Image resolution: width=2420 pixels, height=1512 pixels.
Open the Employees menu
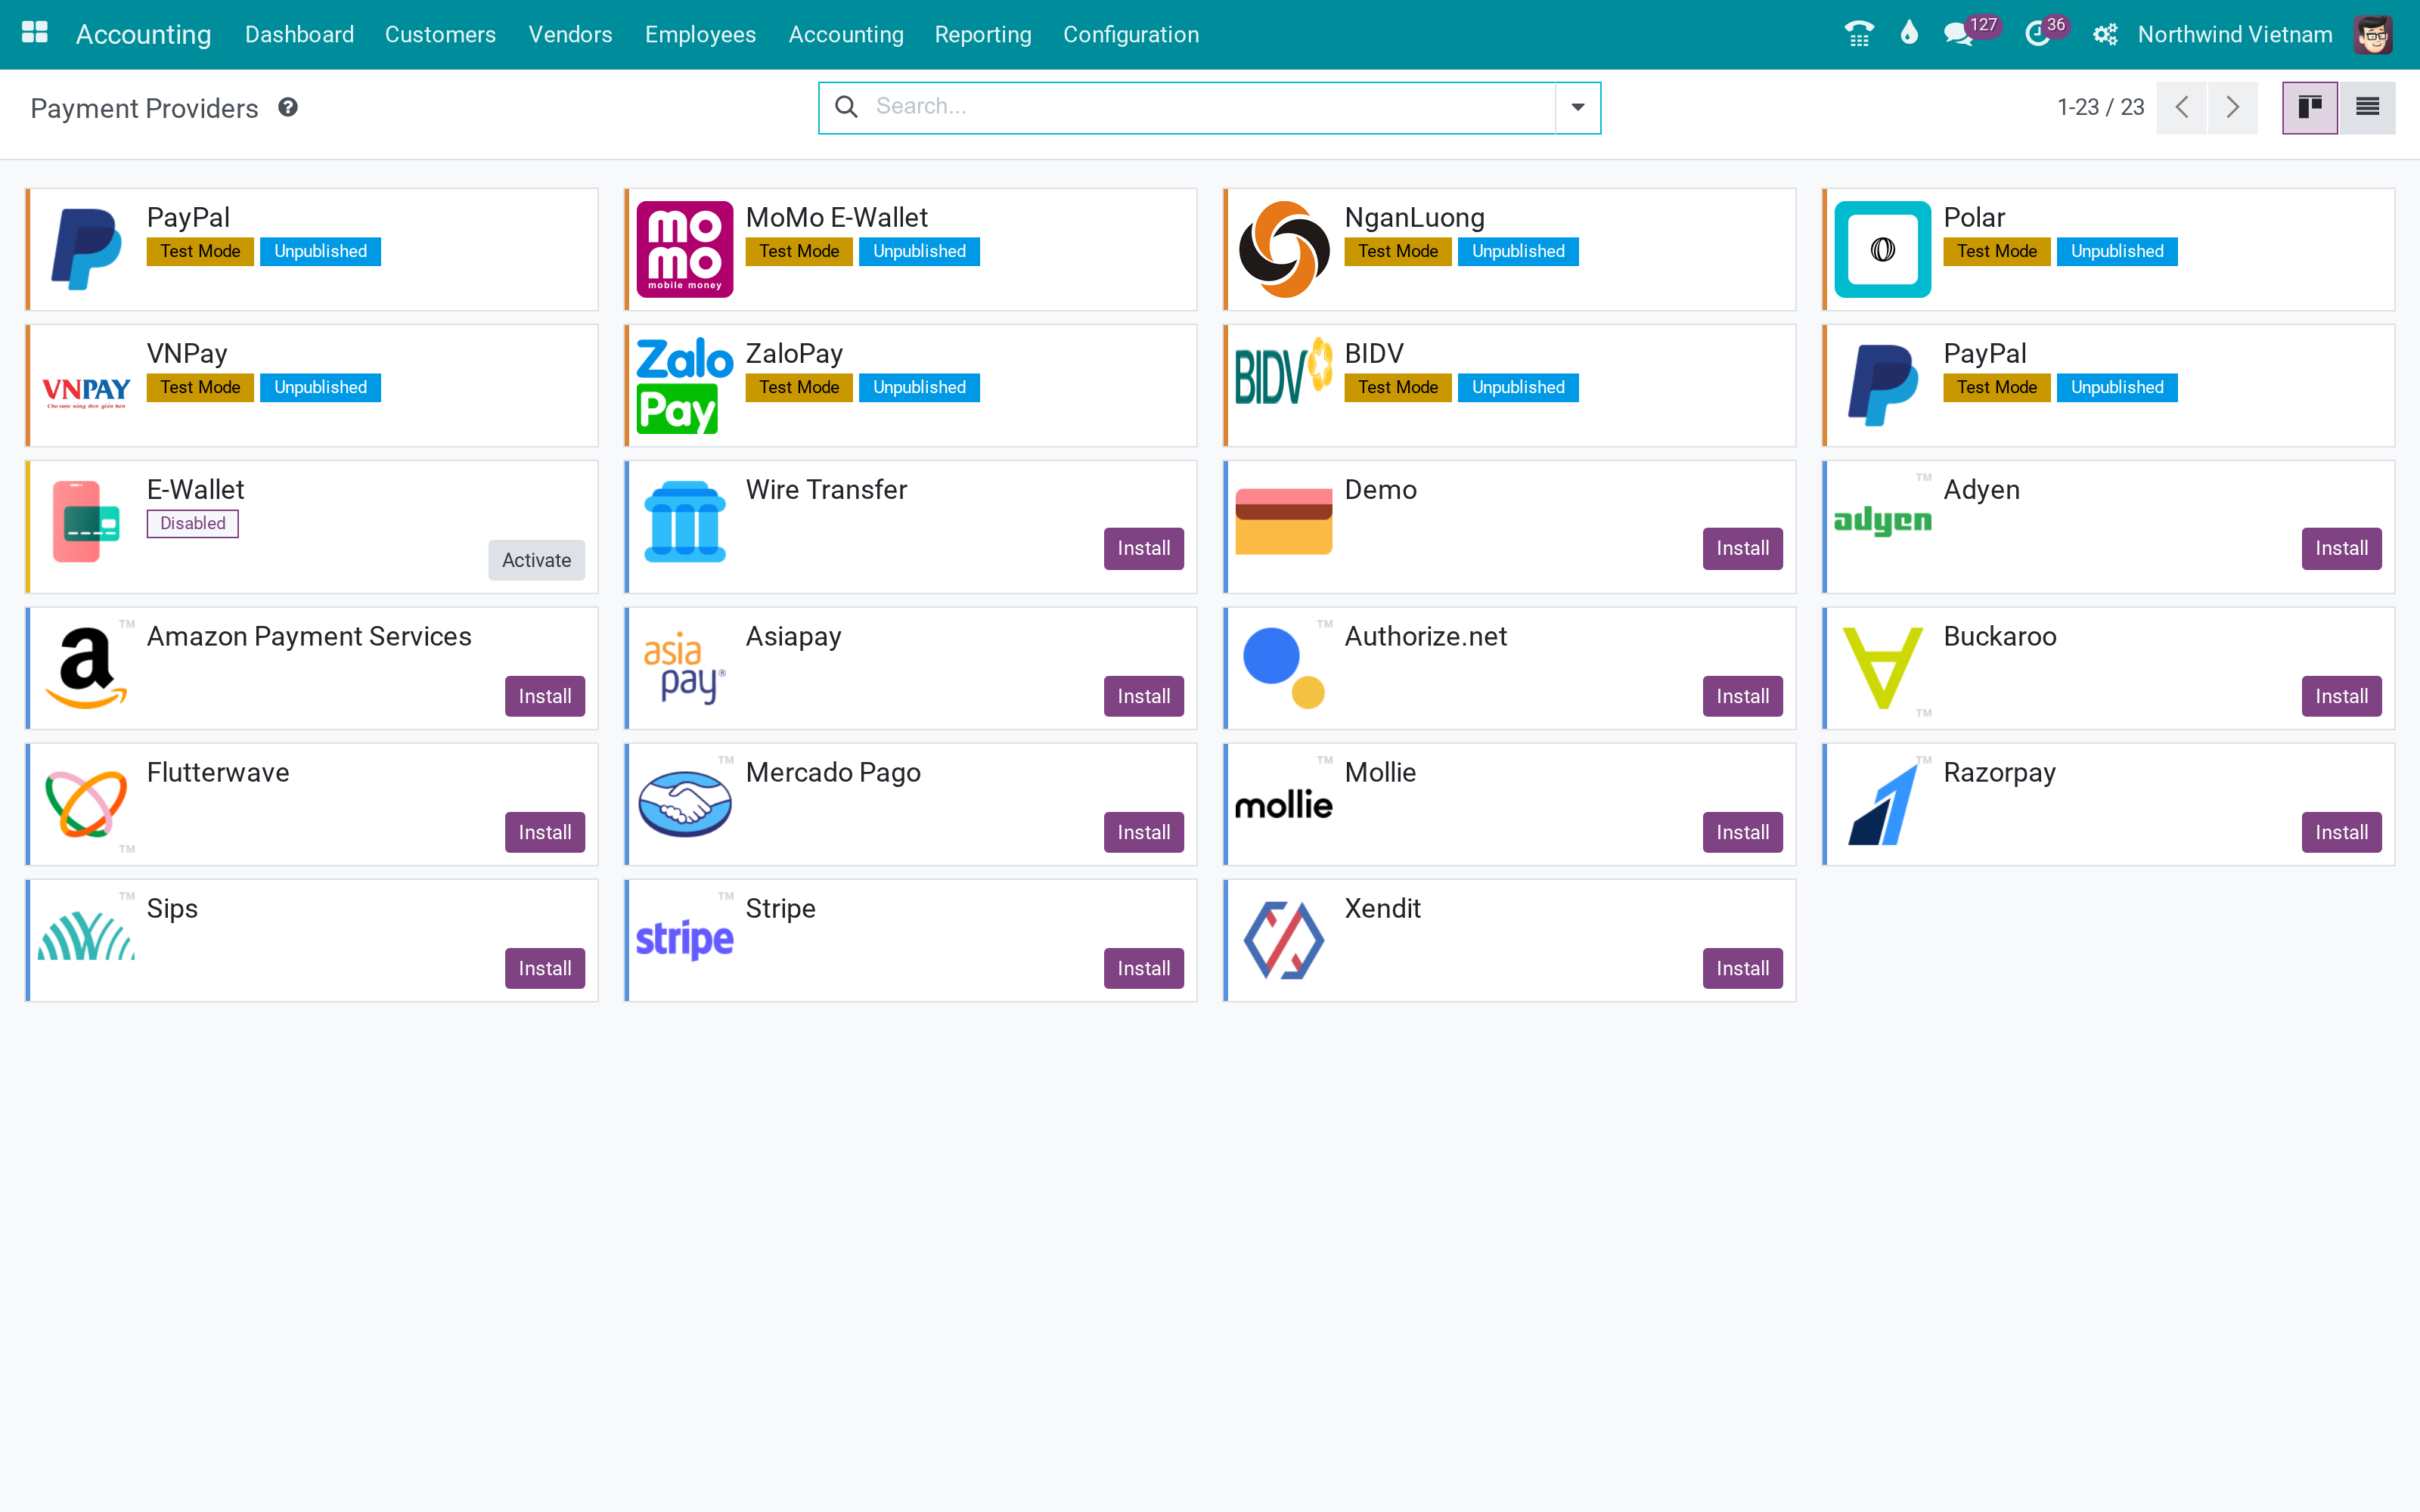(x=700, y=34)
